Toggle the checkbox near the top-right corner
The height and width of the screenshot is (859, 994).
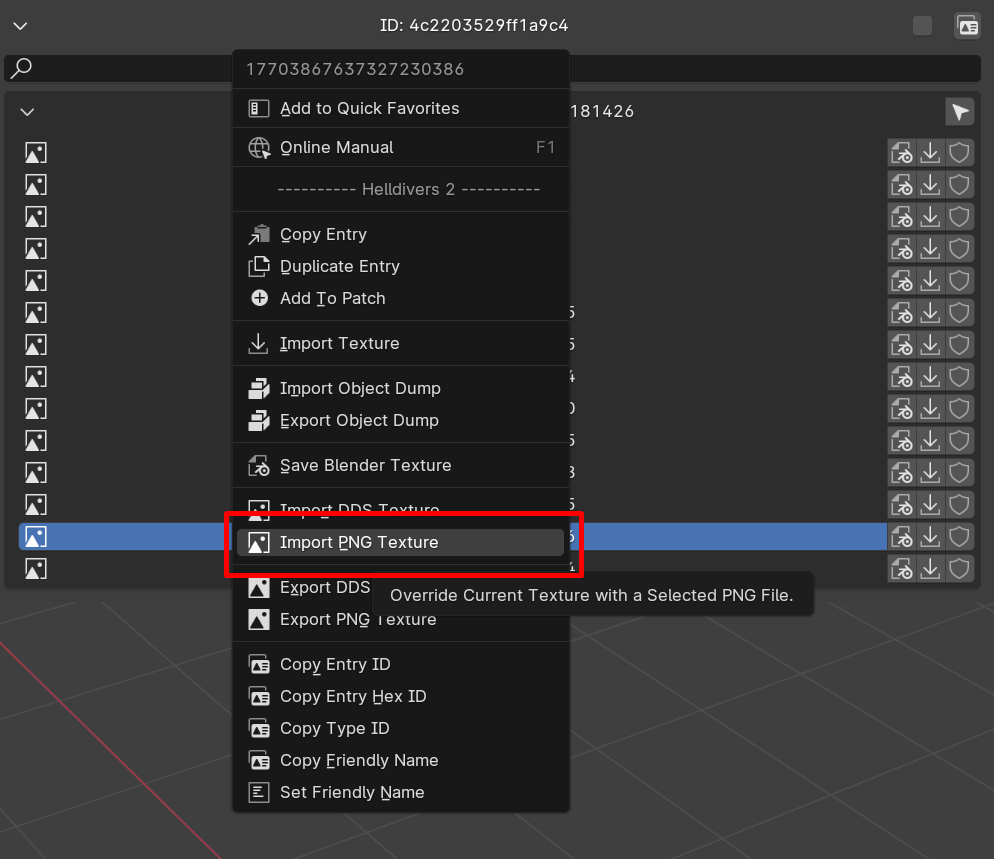(x=922, y=25)
